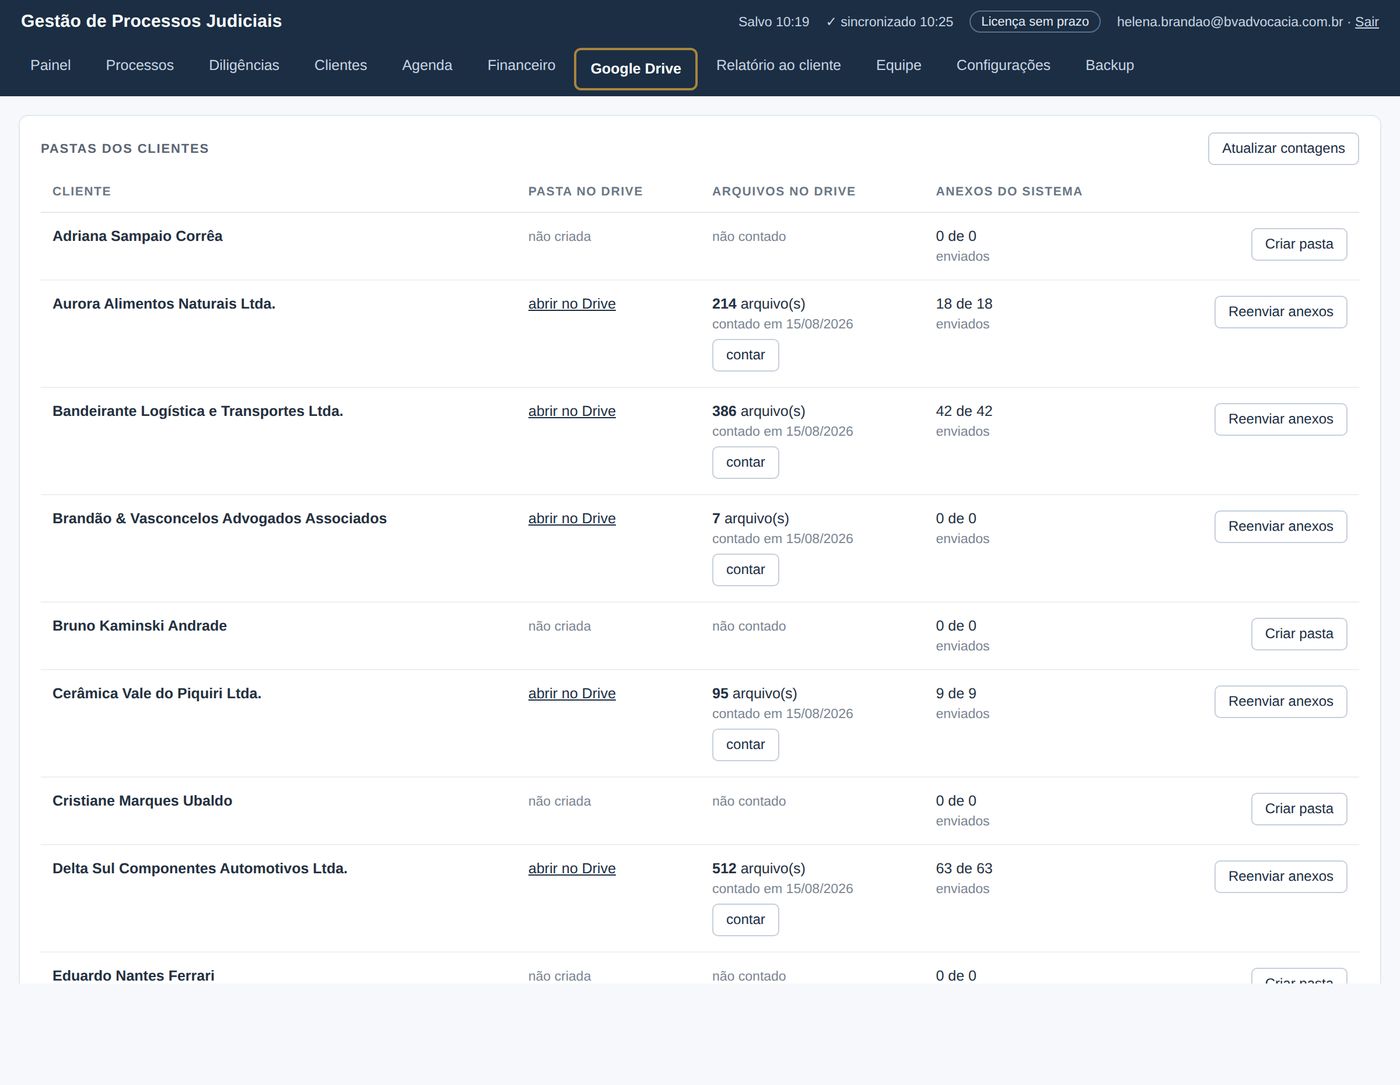Count files for Cerâmica Vale do Piquiri
The width and height of the screenshot is (1400, 1085).
click(x=745, y=744)
